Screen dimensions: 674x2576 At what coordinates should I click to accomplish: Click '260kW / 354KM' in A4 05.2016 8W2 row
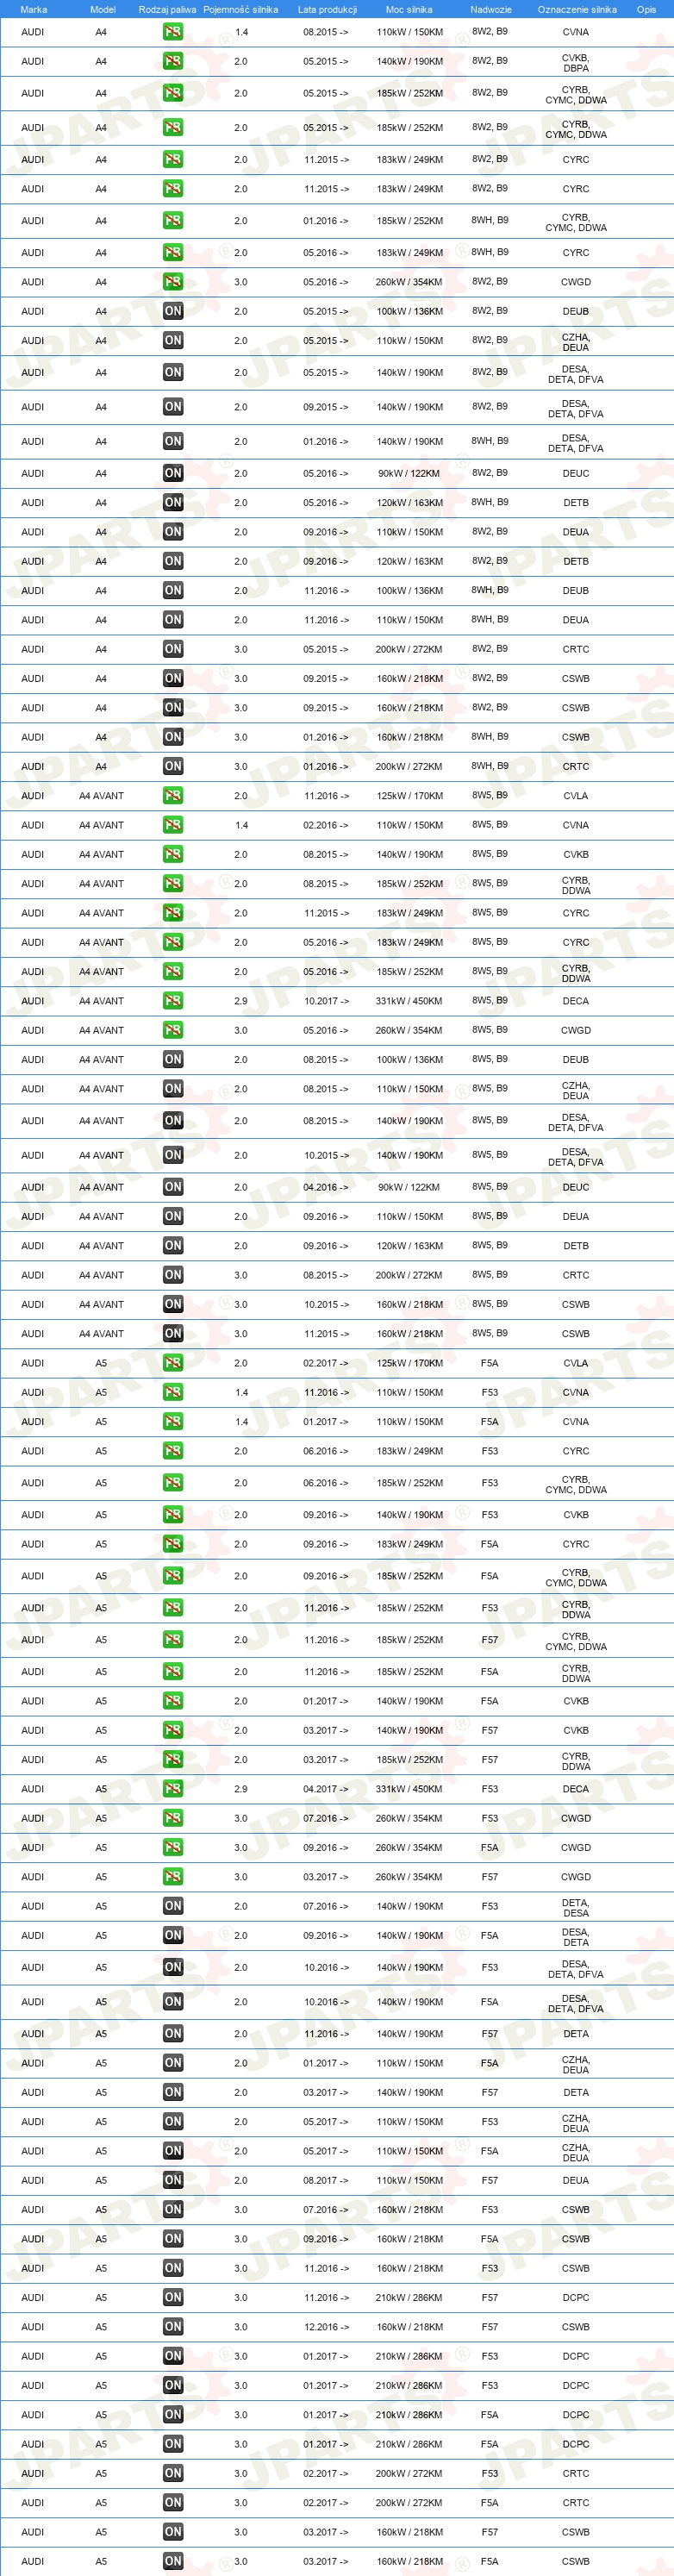tap(409, 282)
